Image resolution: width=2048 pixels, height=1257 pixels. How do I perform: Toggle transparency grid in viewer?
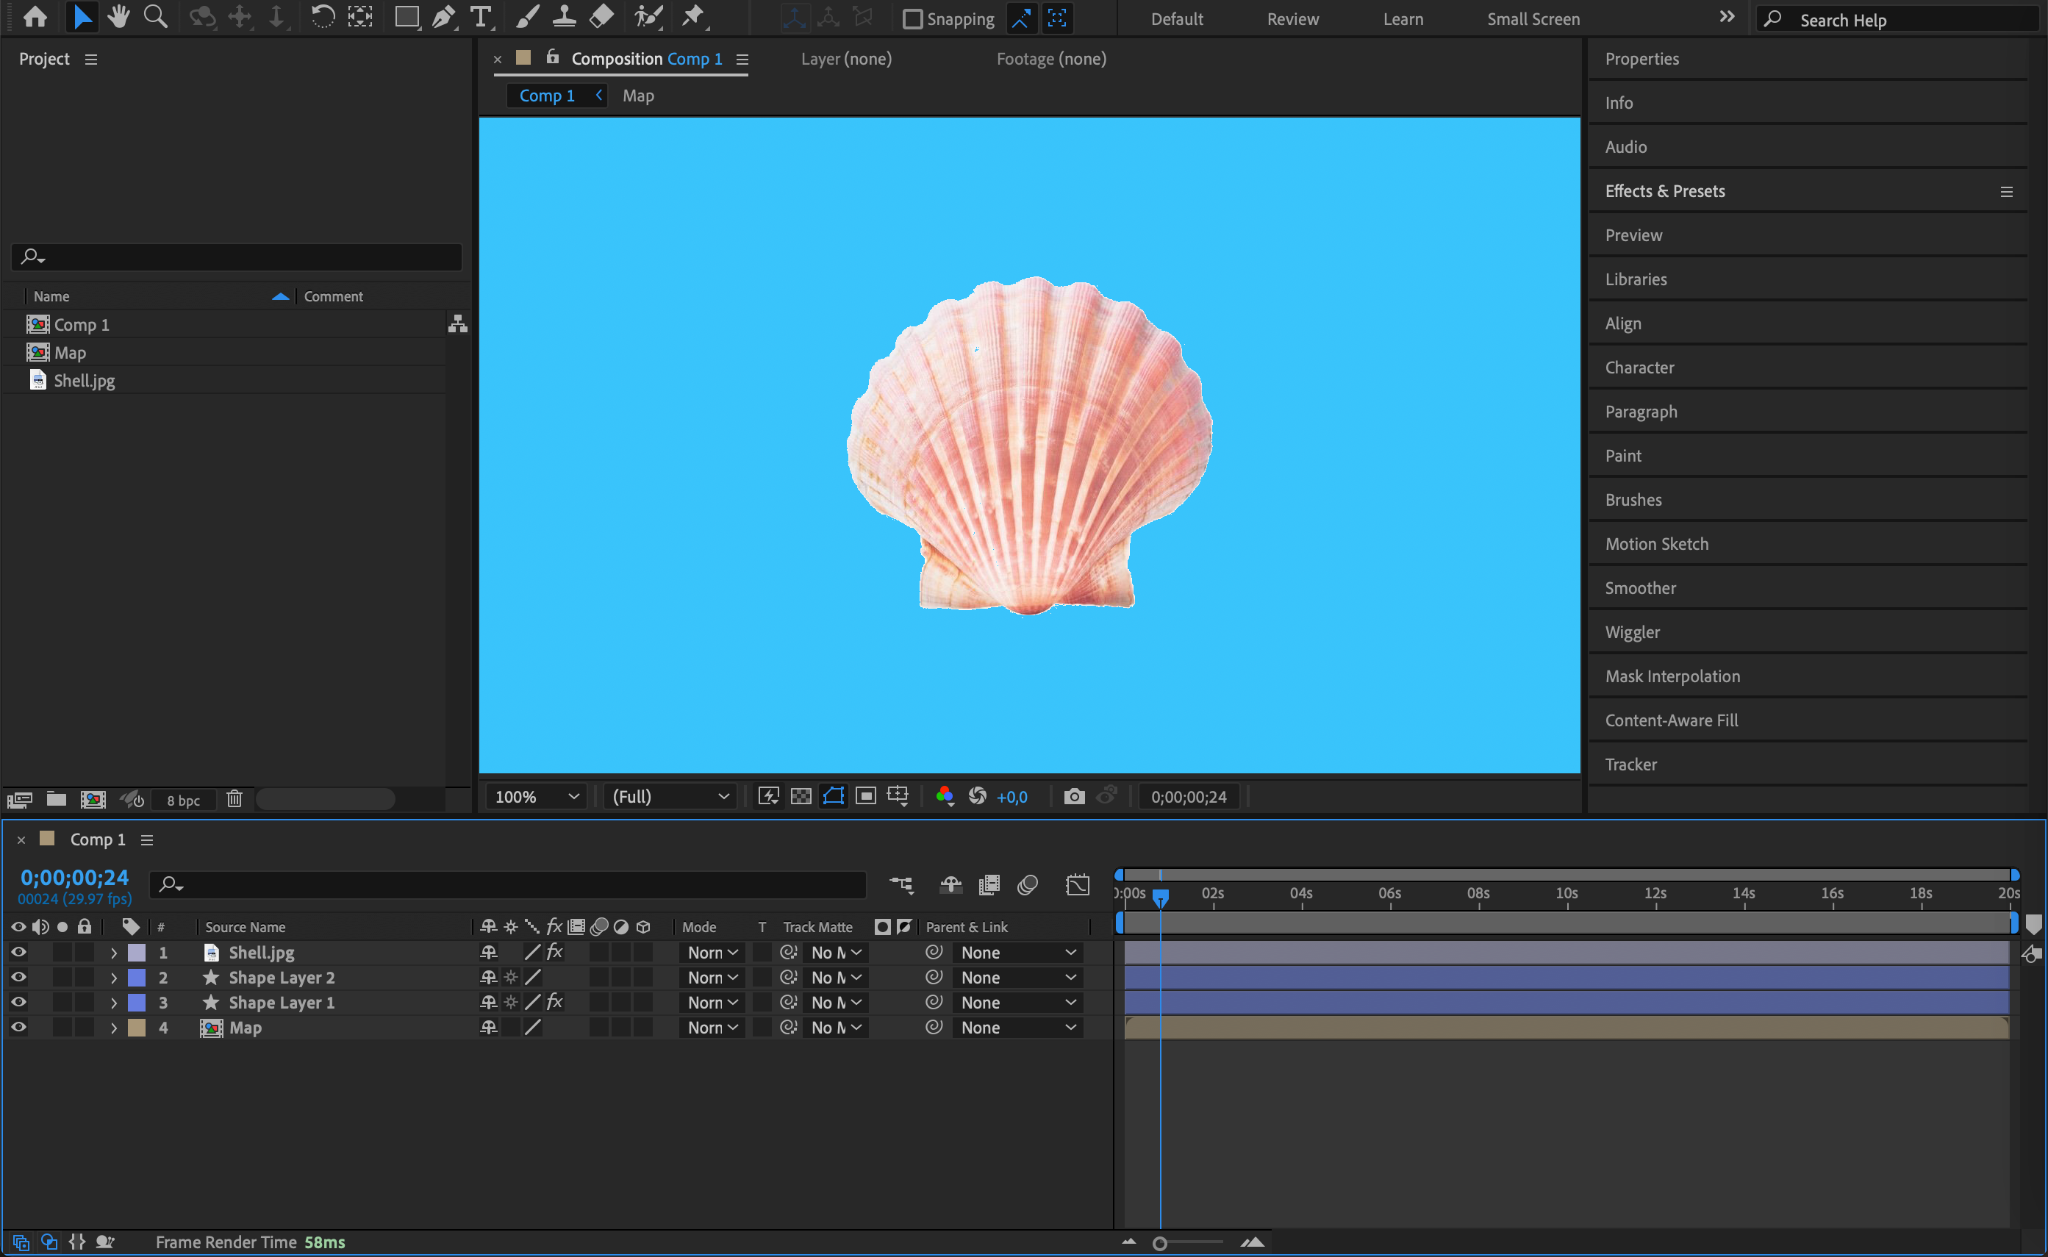coord(801,796)
